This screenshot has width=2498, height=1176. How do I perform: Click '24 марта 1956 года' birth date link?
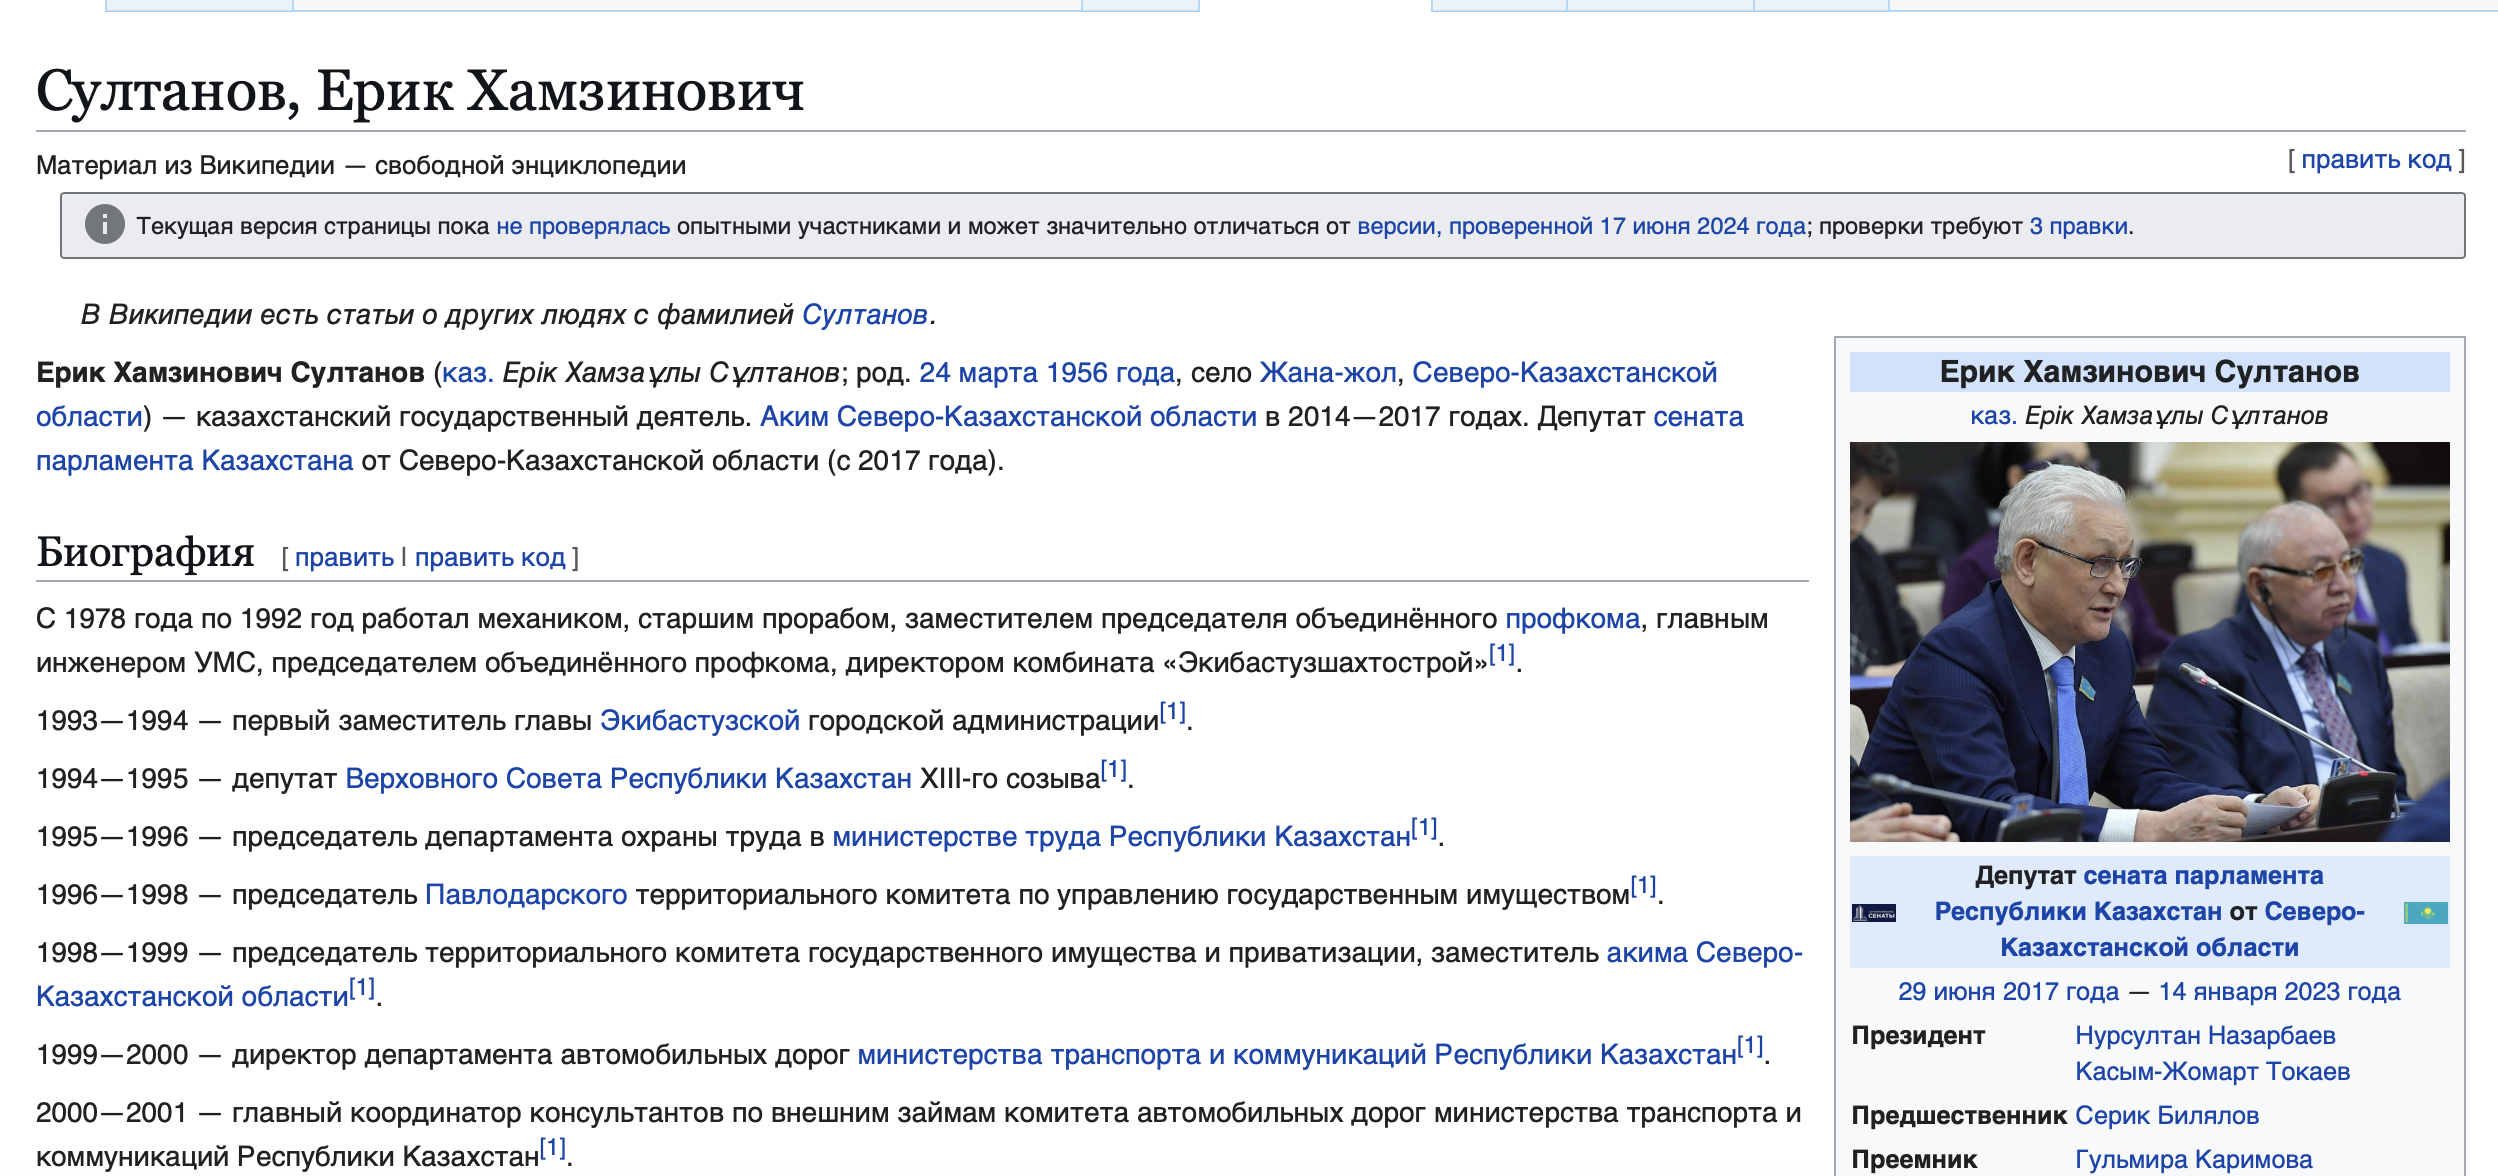click(x=1046, y=373)
